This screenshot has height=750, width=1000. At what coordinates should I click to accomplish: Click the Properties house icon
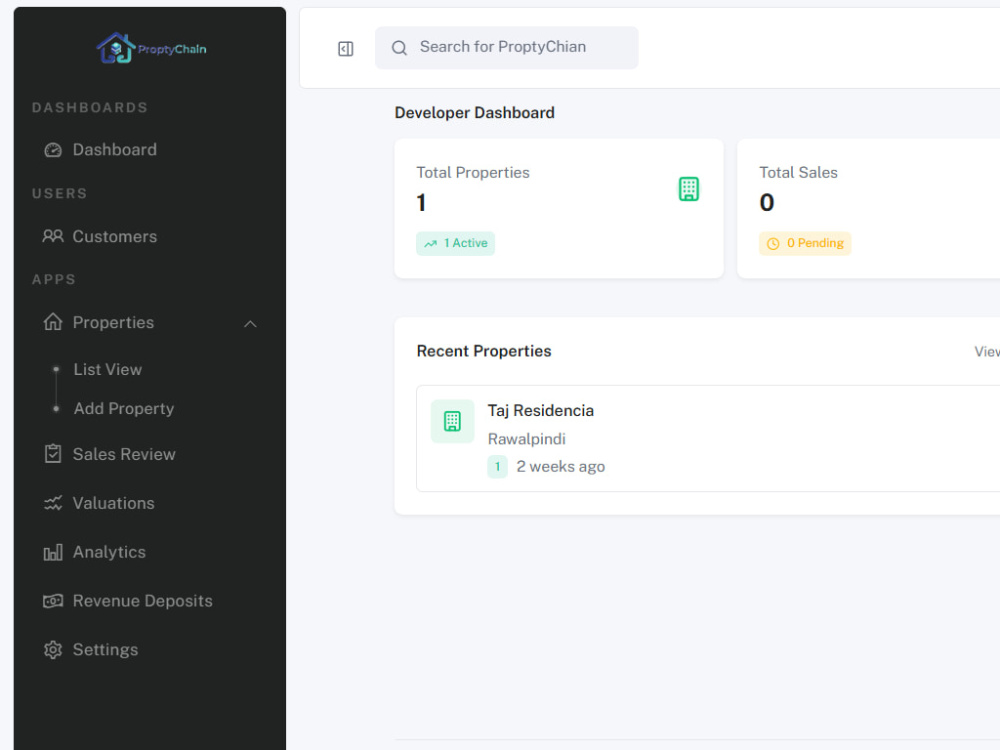[53, 322]
